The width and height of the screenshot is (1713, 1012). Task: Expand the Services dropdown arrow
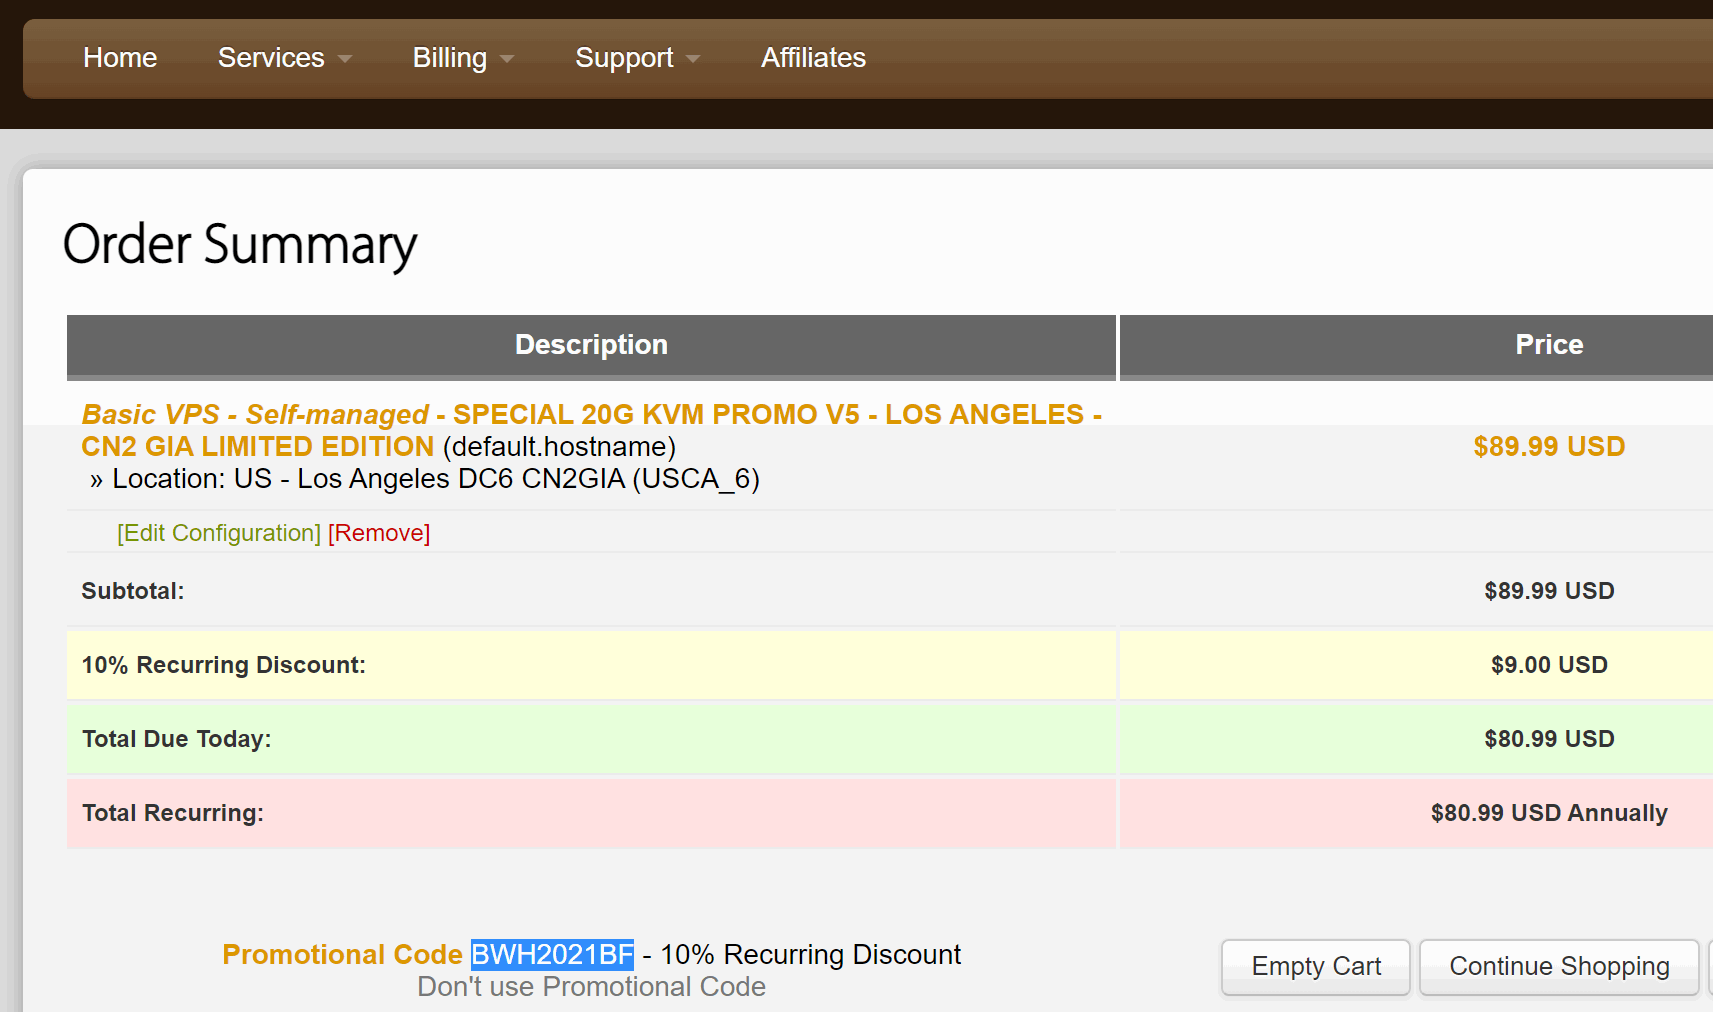click(x=345, y=59)
